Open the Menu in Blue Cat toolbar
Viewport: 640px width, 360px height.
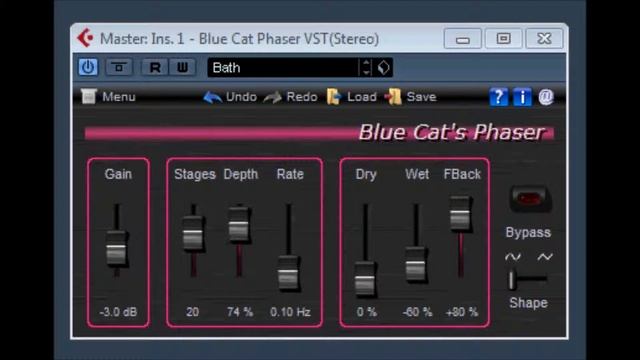pyautogui.click(x=108, y=97)
